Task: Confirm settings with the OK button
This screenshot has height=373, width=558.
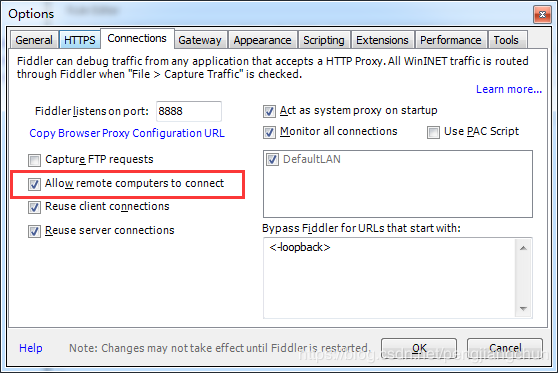Action: coord(419,348)
